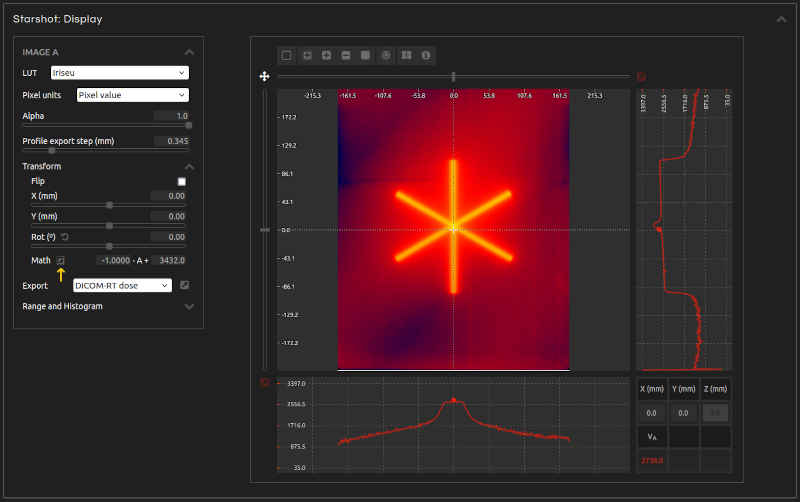Click the red export icon for vertical profile
The image size is (800, 502).
pyautogui.click(x=641, y=77)
